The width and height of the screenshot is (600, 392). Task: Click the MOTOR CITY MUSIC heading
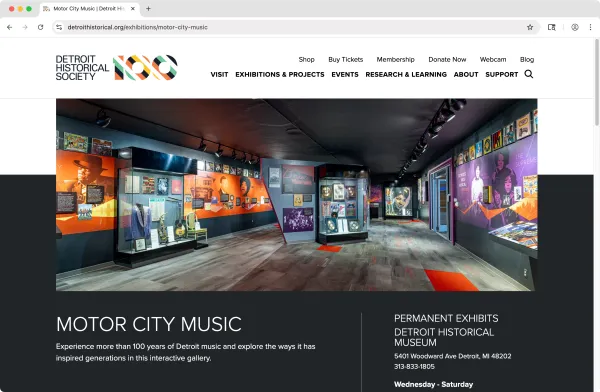(149, 324)
